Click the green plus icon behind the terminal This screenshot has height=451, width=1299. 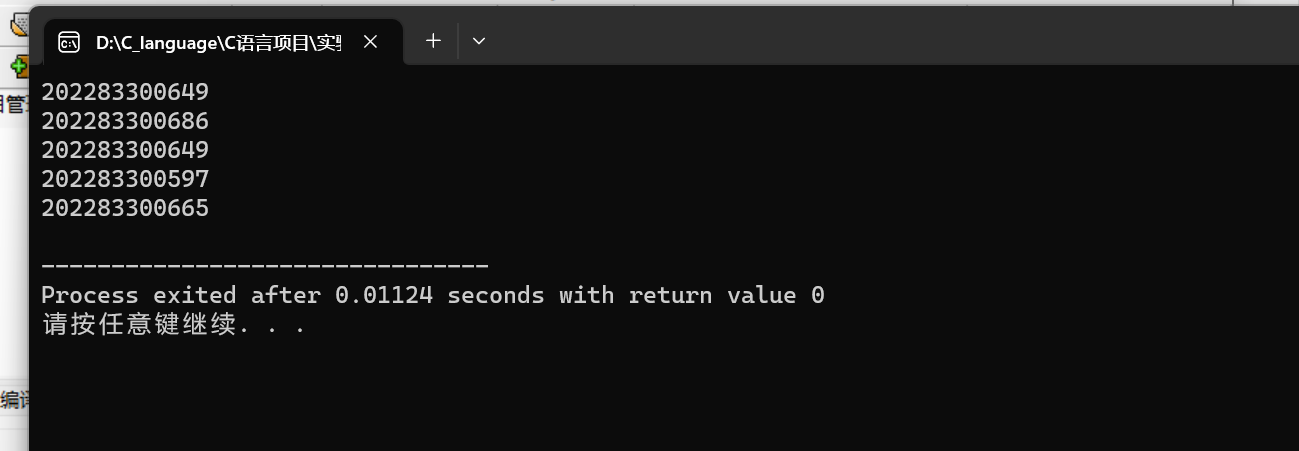(18, 67)
